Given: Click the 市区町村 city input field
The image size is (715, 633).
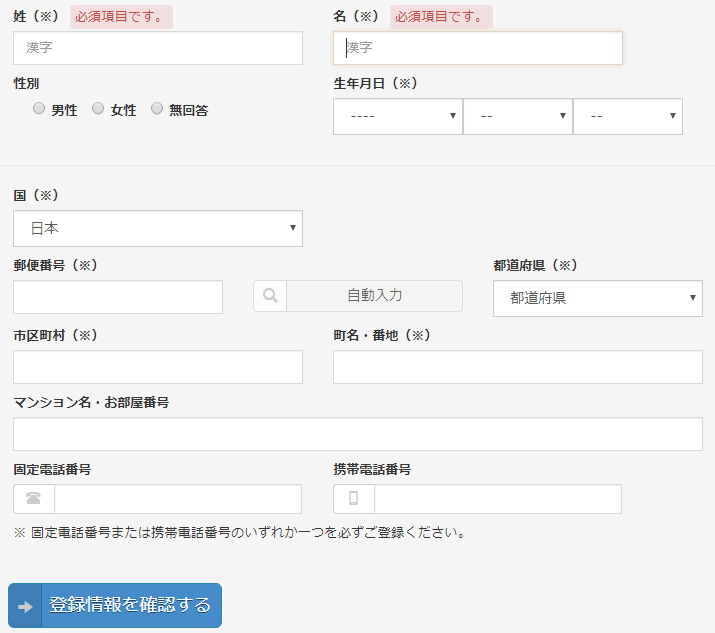Looking at the screenshot, I should [x=158, y=367].
